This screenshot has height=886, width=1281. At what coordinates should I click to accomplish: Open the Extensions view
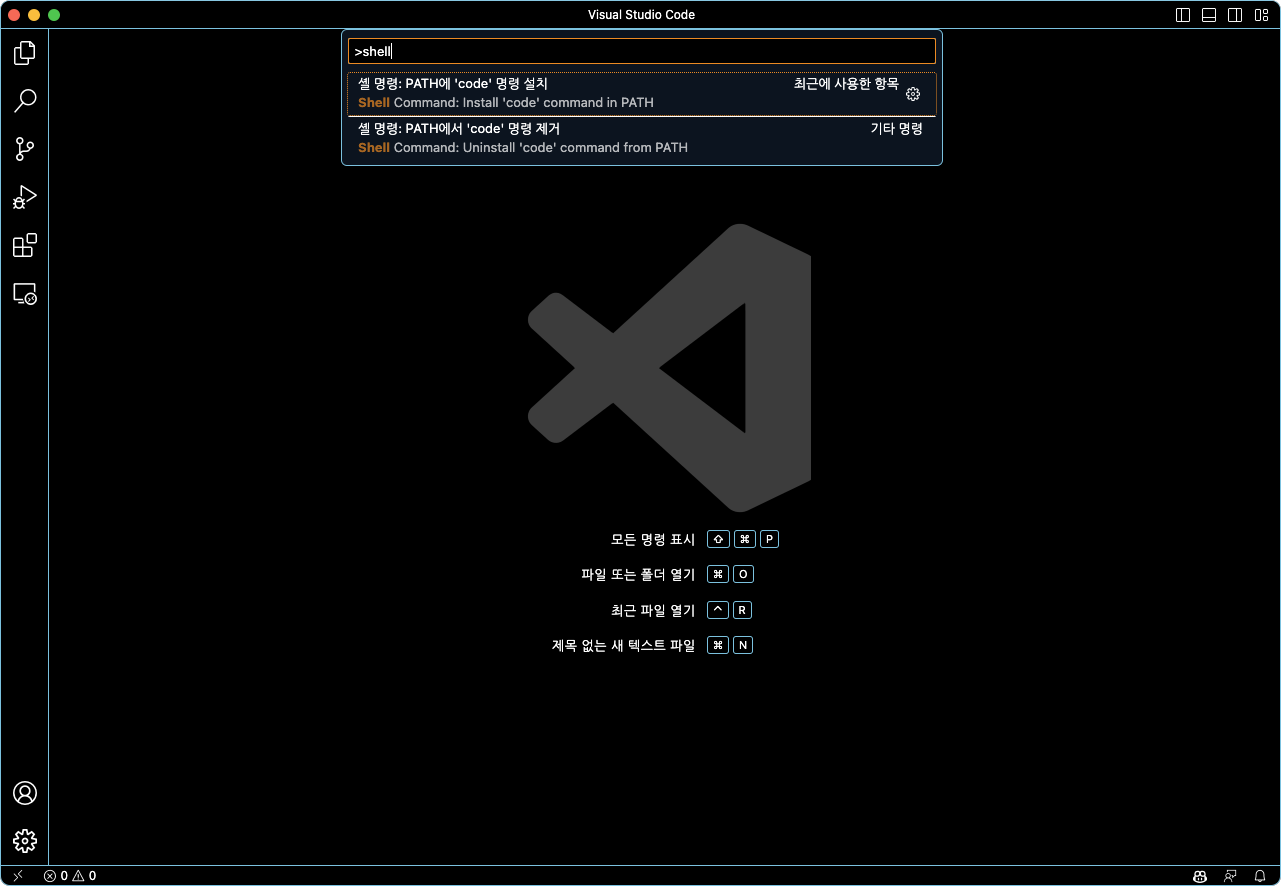coord(25,246)
